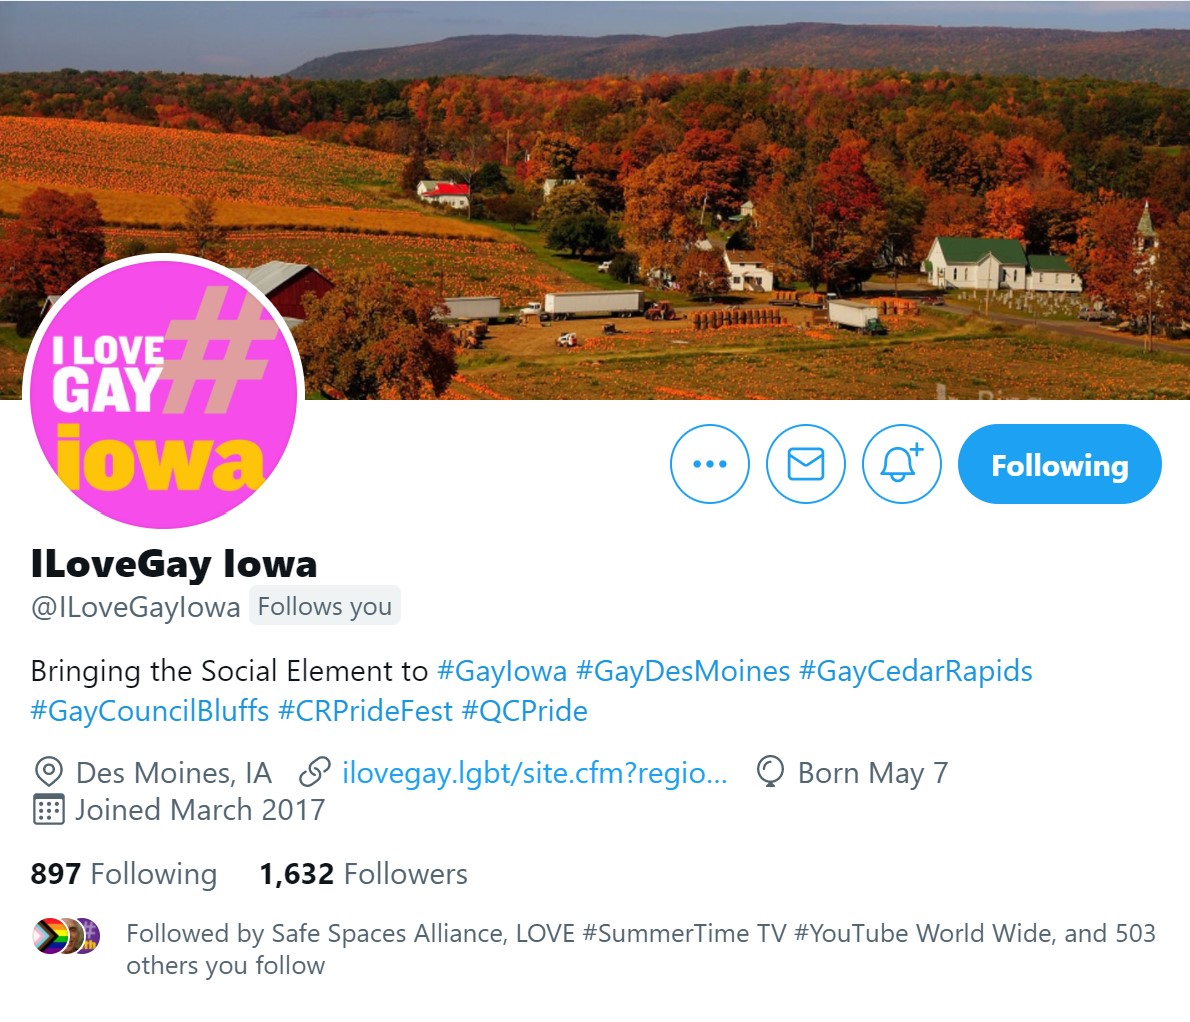Click the chain link icon beside the URL

[x=314, y=772]
